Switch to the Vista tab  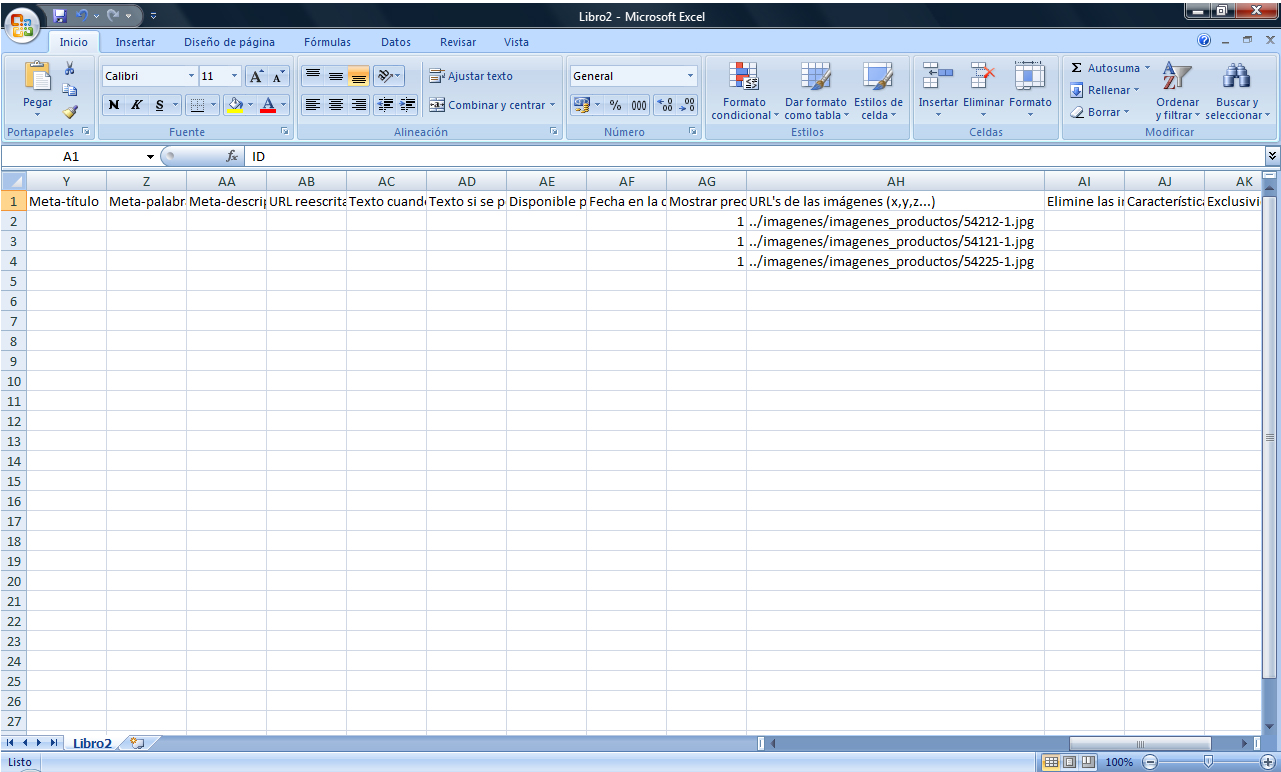click(516, 42)
